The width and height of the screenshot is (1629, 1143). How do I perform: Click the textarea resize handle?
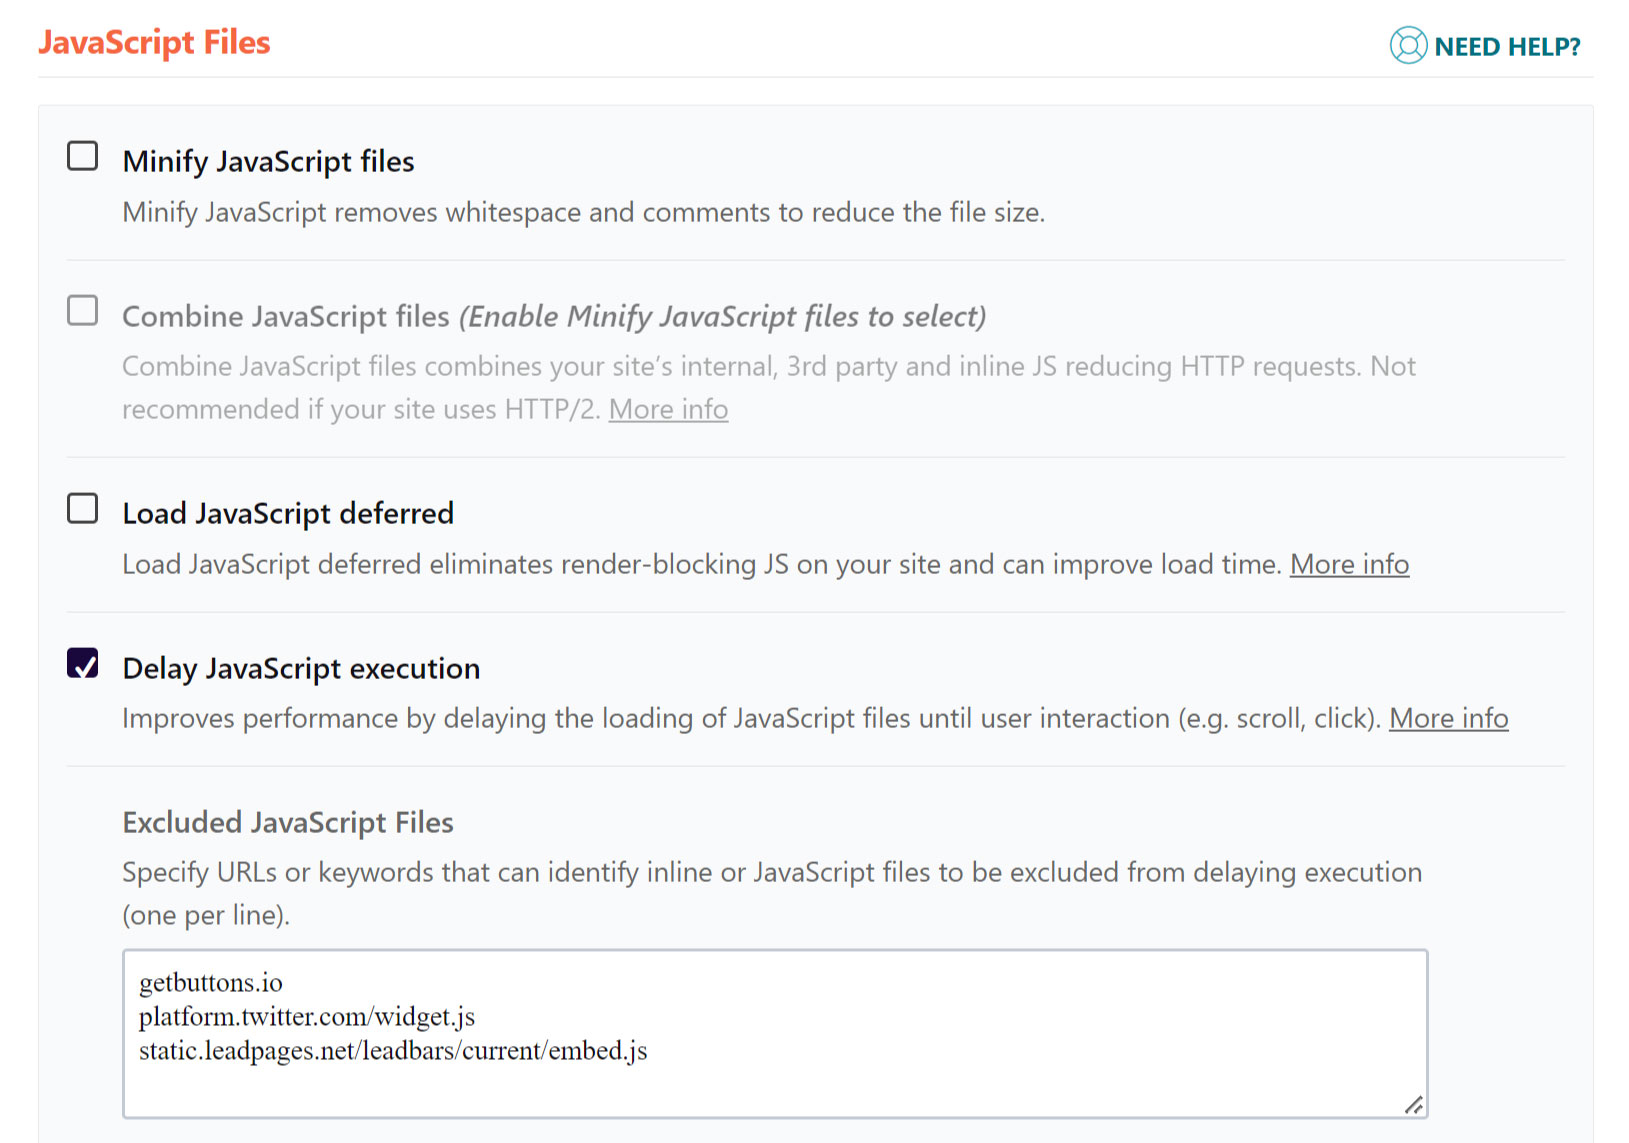pos(1413,1105)
